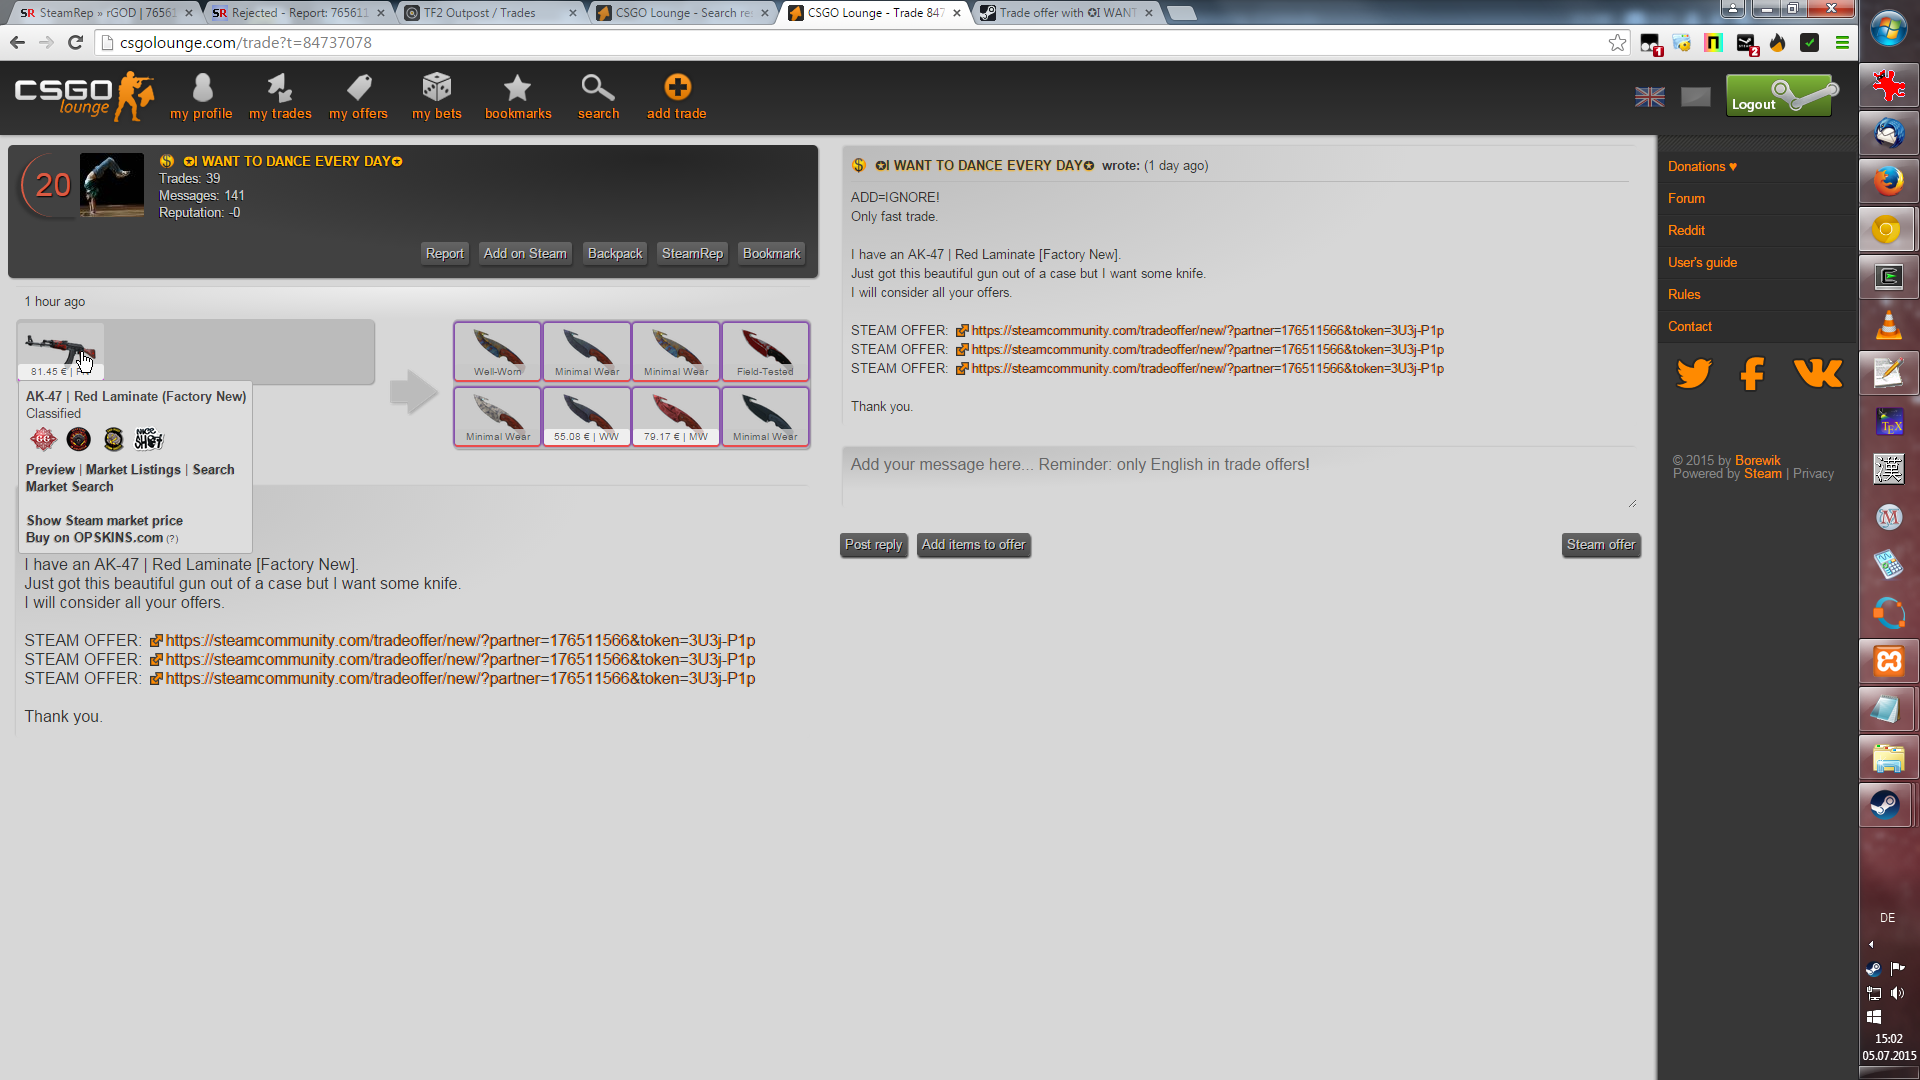Bookmark this page with star in address bar
This screenshot has width=1920, height=1080.
click(1617, 42)
